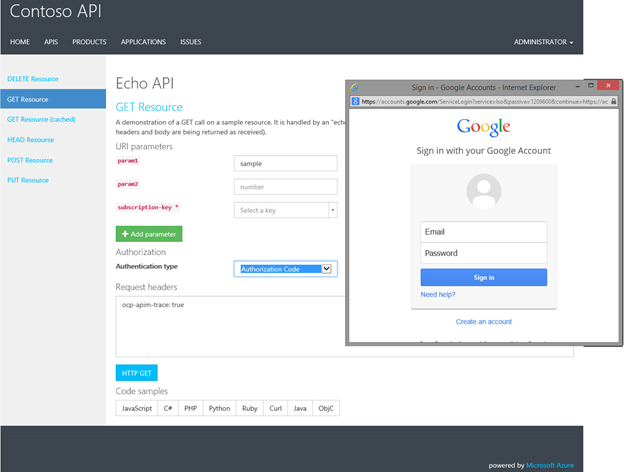Show the PHP code sample
Image resolution: width=624 pixels, height=472 pixels.
point(191,408)
